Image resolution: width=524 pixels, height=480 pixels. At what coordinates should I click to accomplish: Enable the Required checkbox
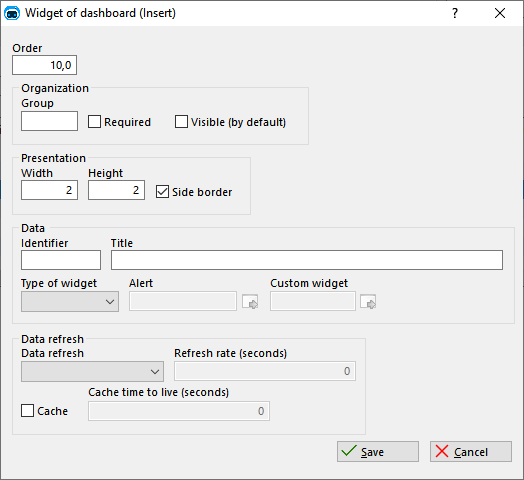(94, 122)
